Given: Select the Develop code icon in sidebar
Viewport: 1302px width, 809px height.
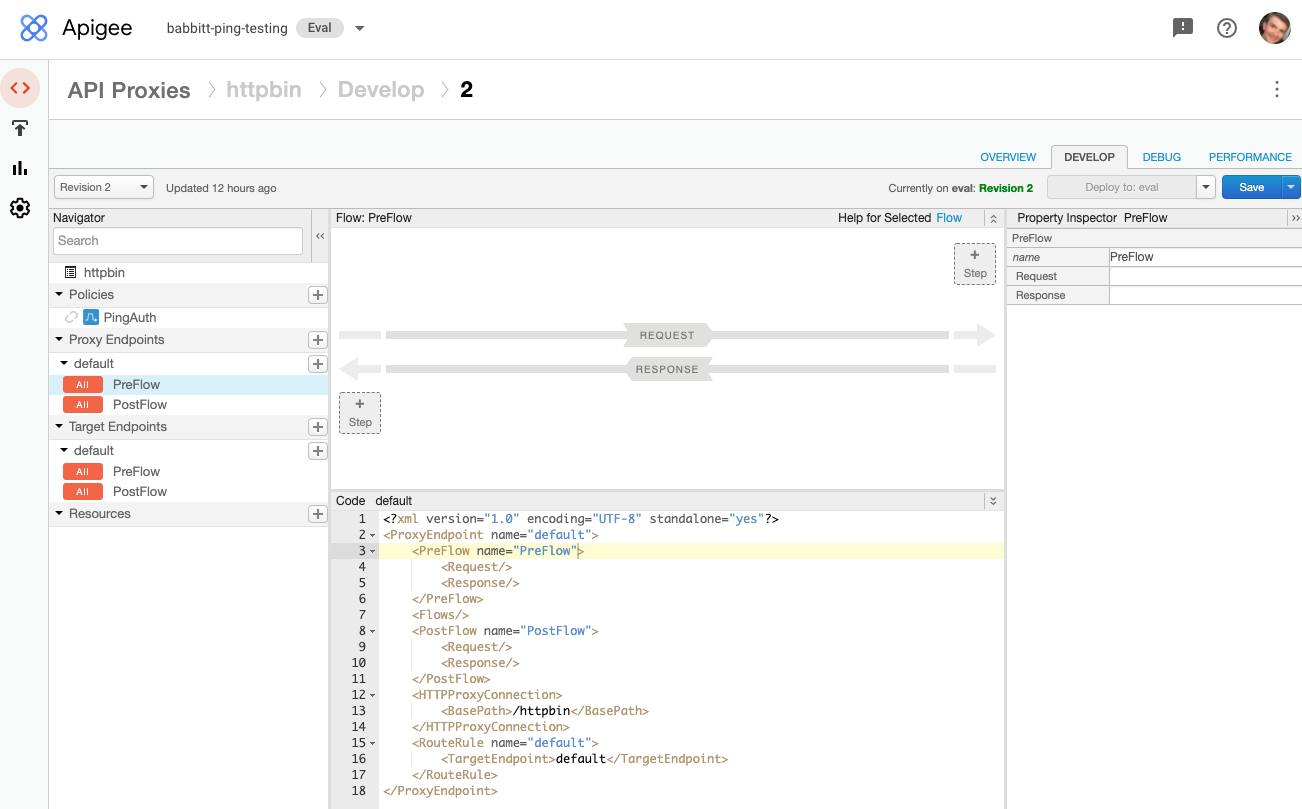Looking at the screenshot, I should (20, 88).
